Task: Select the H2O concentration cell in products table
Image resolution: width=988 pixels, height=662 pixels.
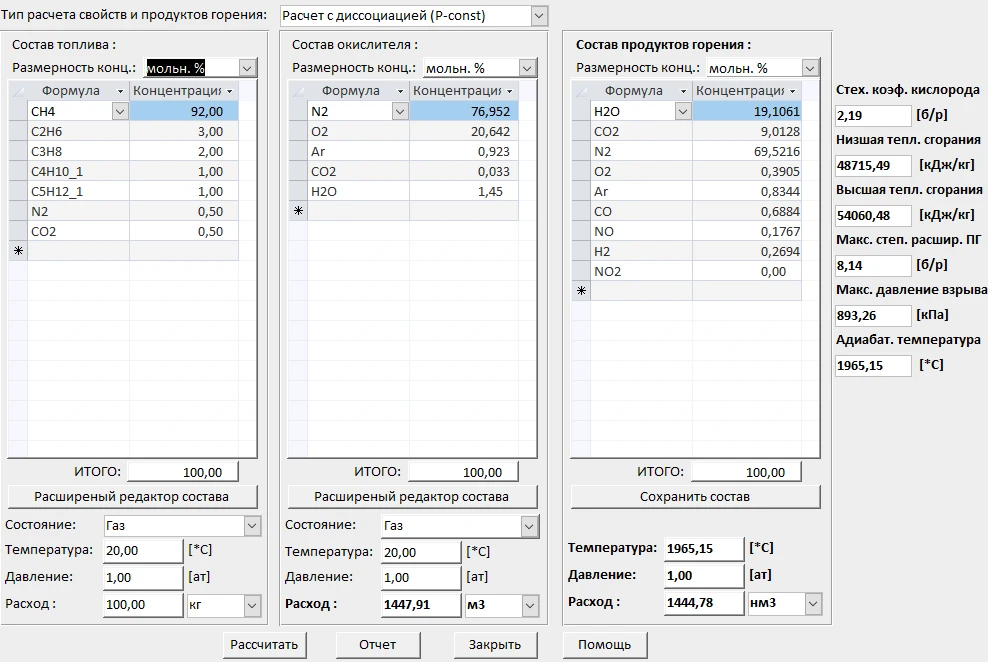Action: tap(746, 112)
